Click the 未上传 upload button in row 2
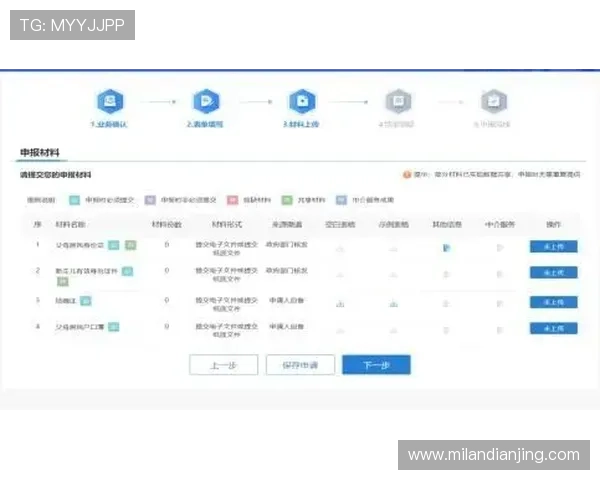The height and width of the screenshot is (480, 600). pyautogui.click(x=554, y=273)
